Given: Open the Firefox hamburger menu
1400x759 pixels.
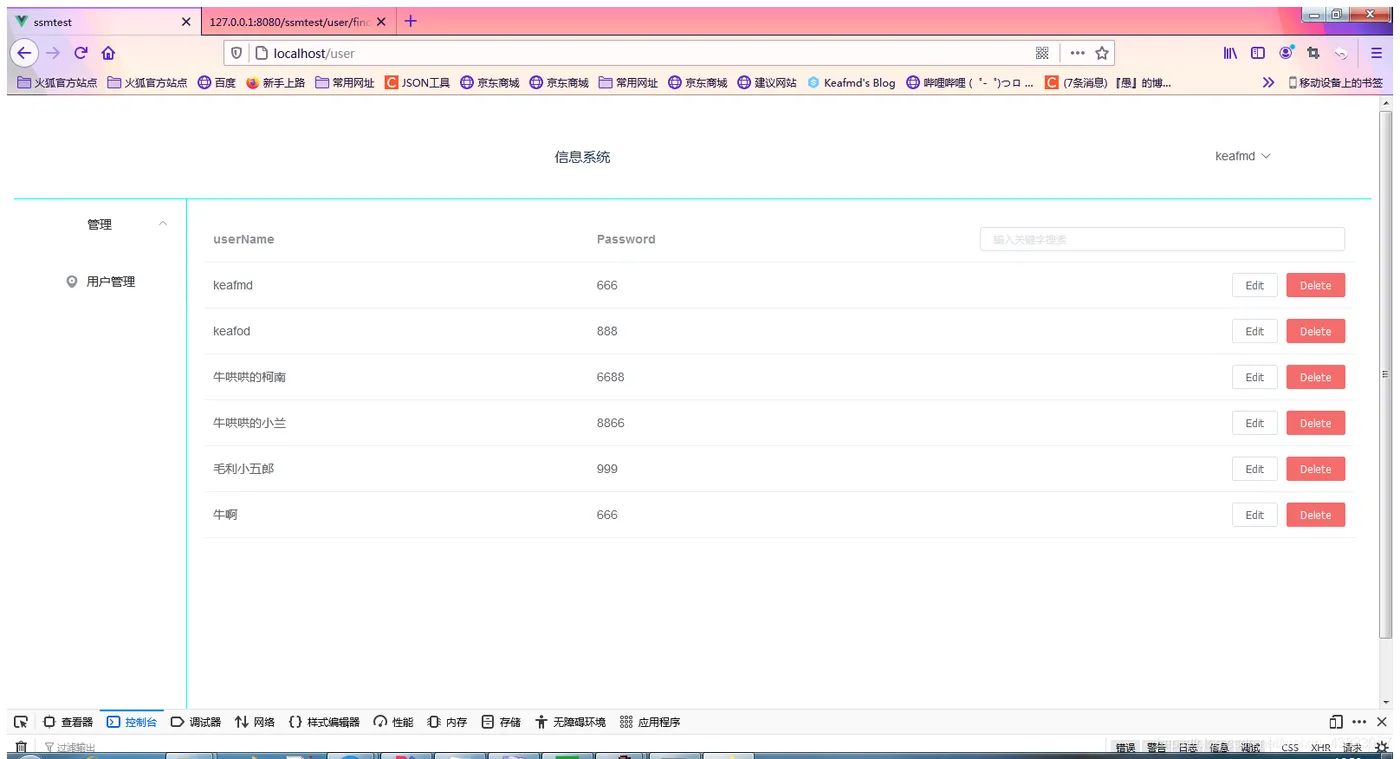Looking at the screenshot, I should [x=1377, y=53].
